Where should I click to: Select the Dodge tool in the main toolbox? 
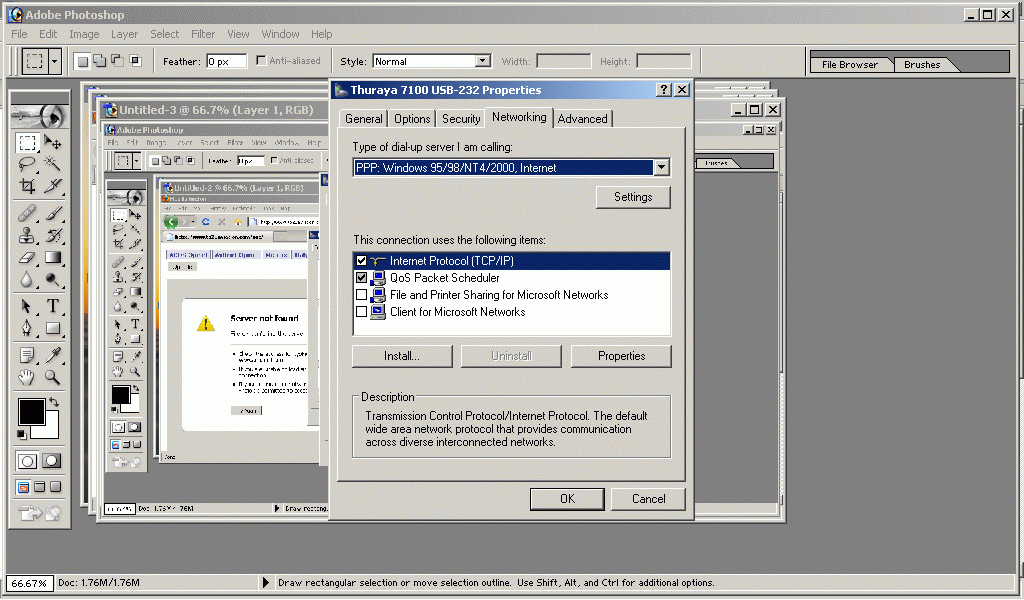(53, 279)
